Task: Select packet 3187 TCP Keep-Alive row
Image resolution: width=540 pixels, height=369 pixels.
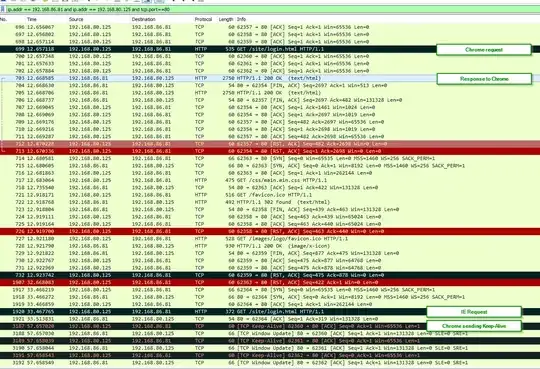Action: point(270,326)
